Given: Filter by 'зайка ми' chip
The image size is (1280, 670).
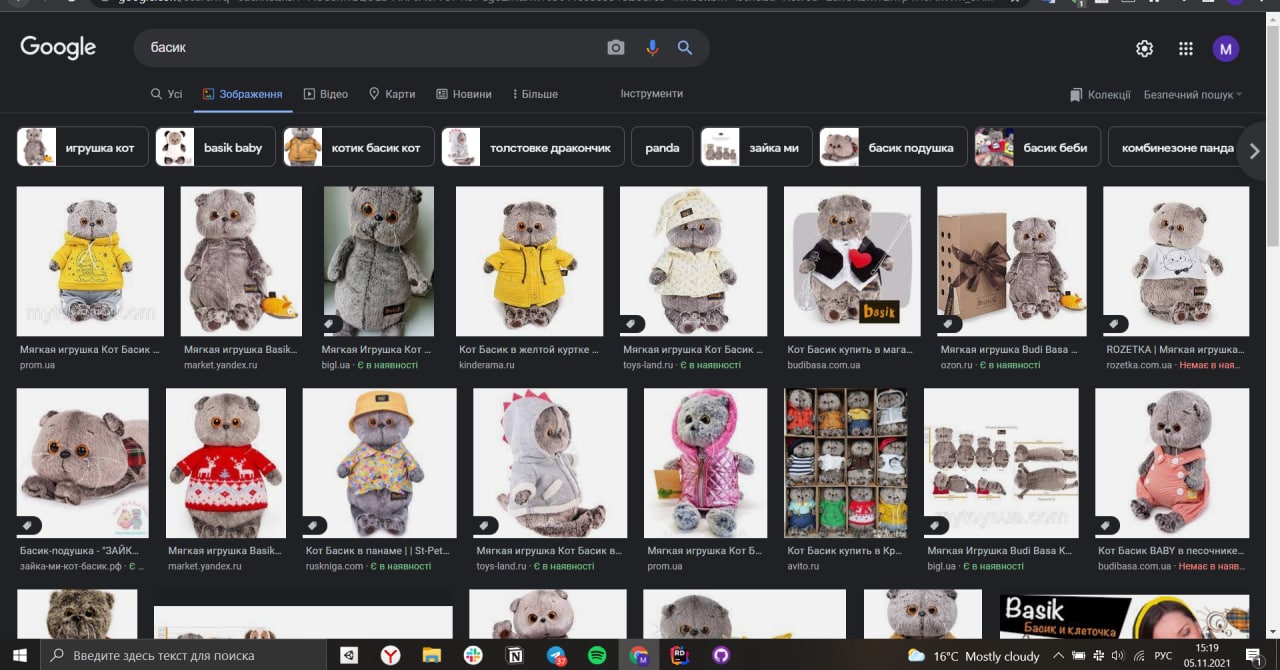Looking at the screenshot, I should [756, 147].
